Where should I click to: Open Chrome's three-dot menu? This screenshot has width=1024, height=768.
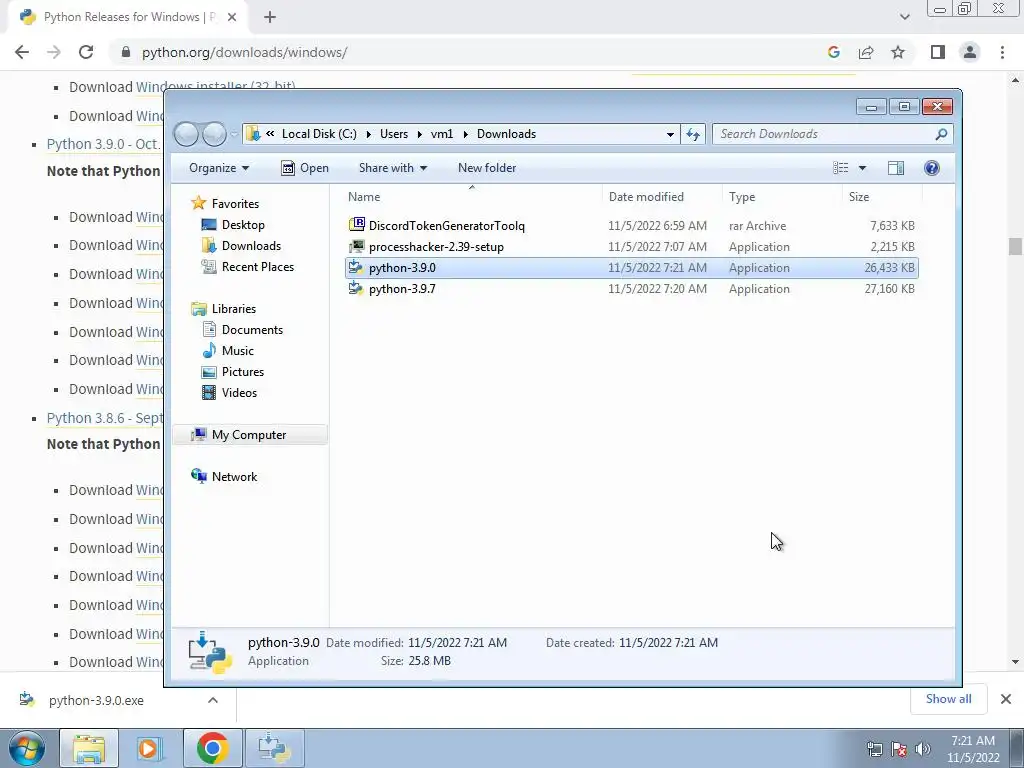(x=1002, y=52)
